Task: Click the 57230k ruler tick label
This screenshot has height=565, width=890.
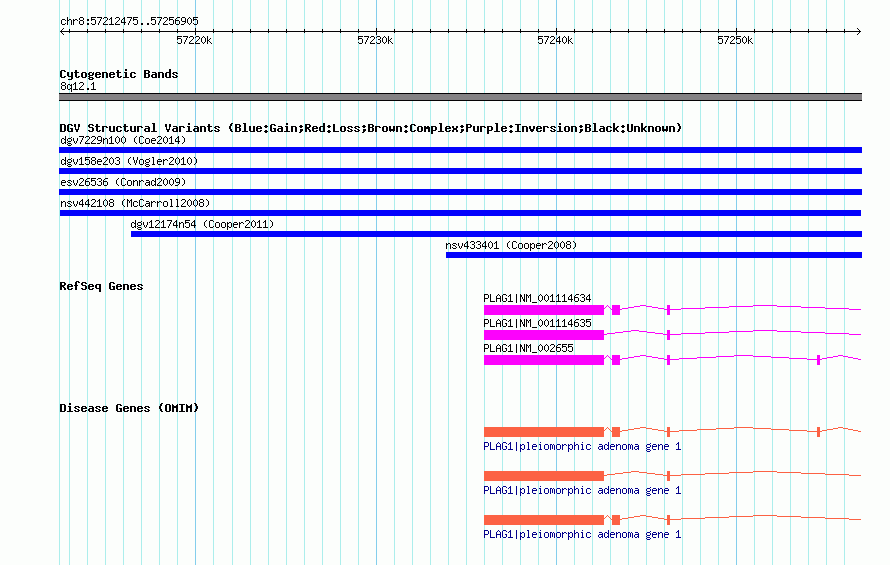Action: [x=375, y=40]
